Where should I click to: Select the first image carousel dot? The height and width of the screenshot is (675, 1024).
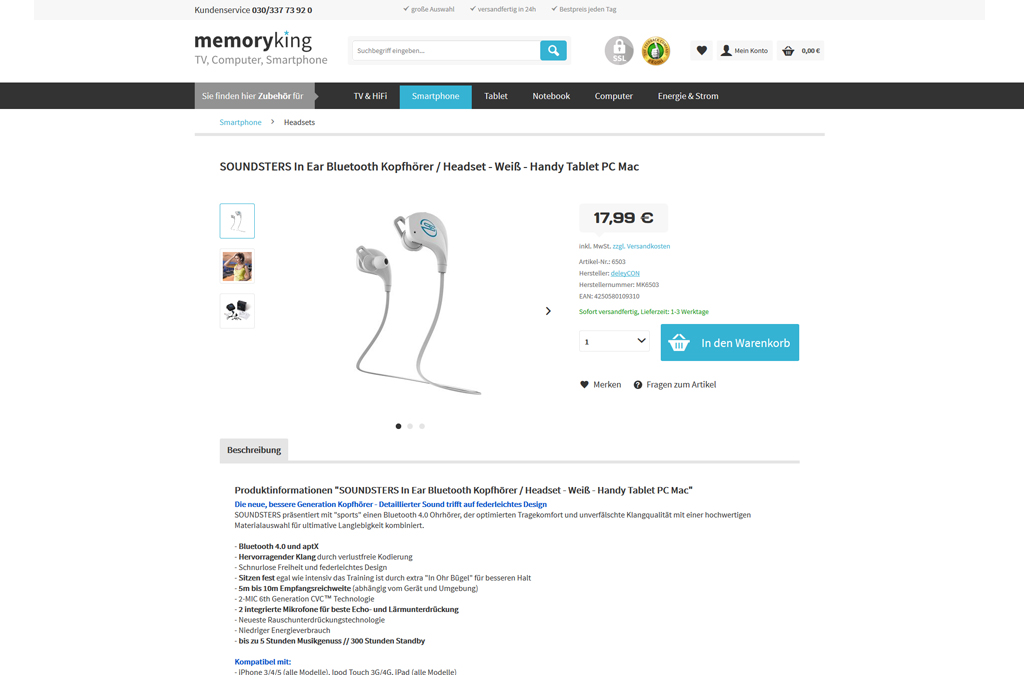coord(398,426)
